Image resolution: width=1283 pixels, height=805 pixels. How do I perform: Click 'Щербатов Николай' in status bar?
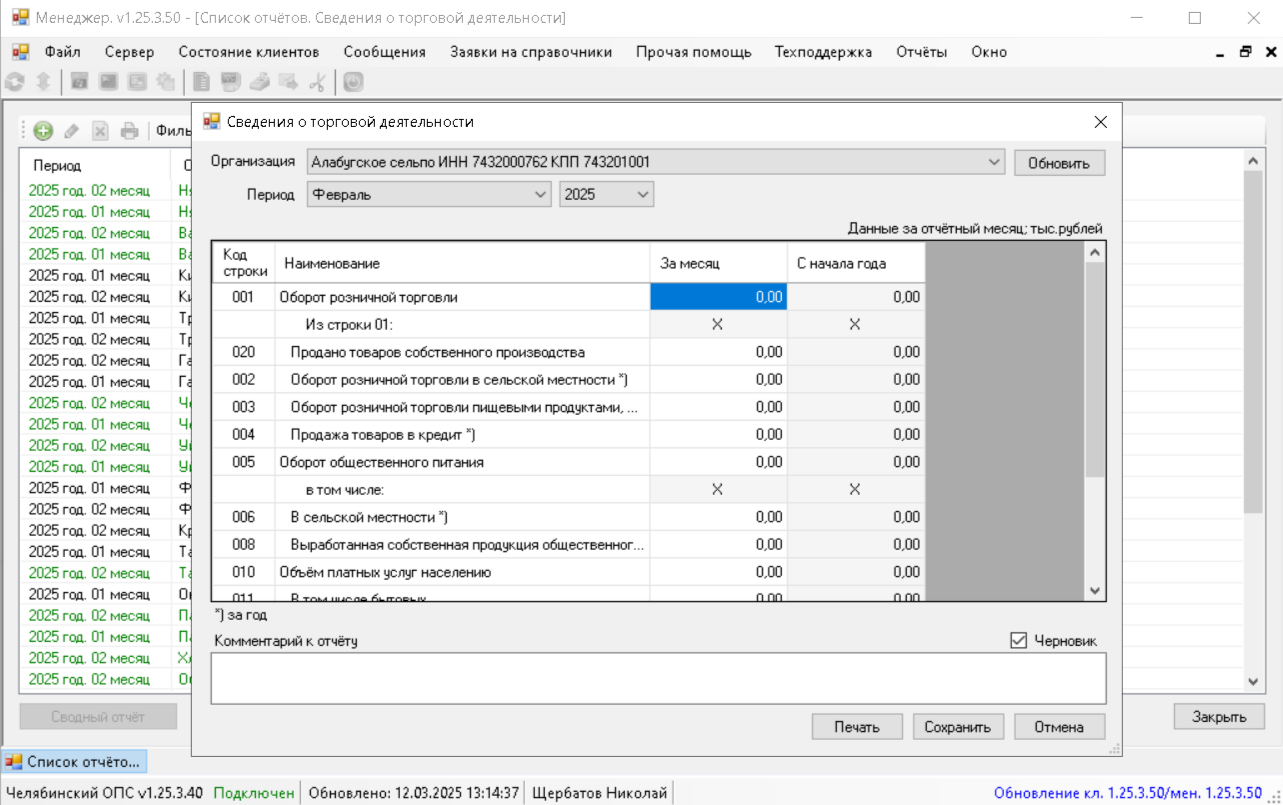(599, 793)
